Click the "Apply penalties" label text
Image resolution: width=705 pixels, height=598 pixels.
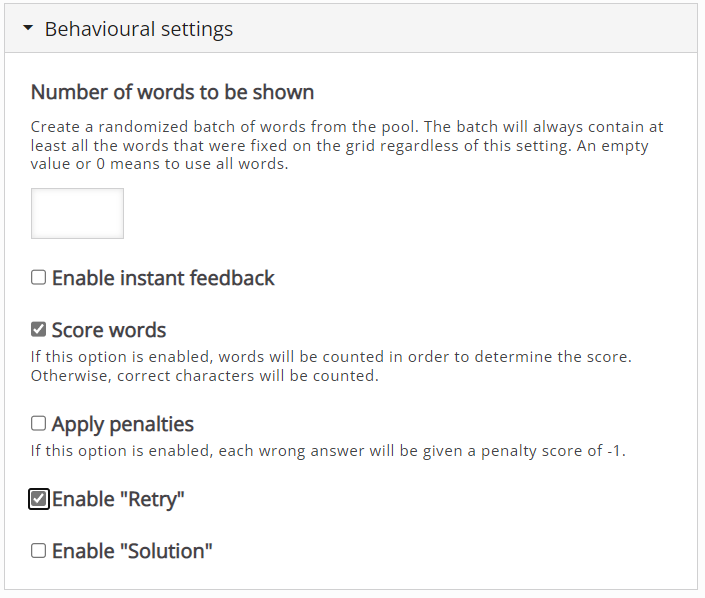tap(122, 424)
